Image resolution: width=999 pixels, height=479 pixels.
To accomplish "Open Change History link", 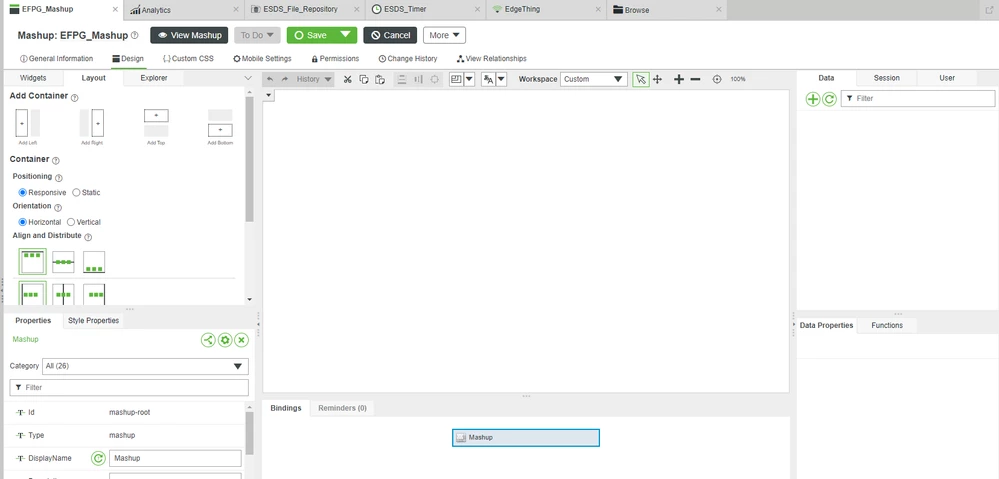I will click(x=408, y=59).
